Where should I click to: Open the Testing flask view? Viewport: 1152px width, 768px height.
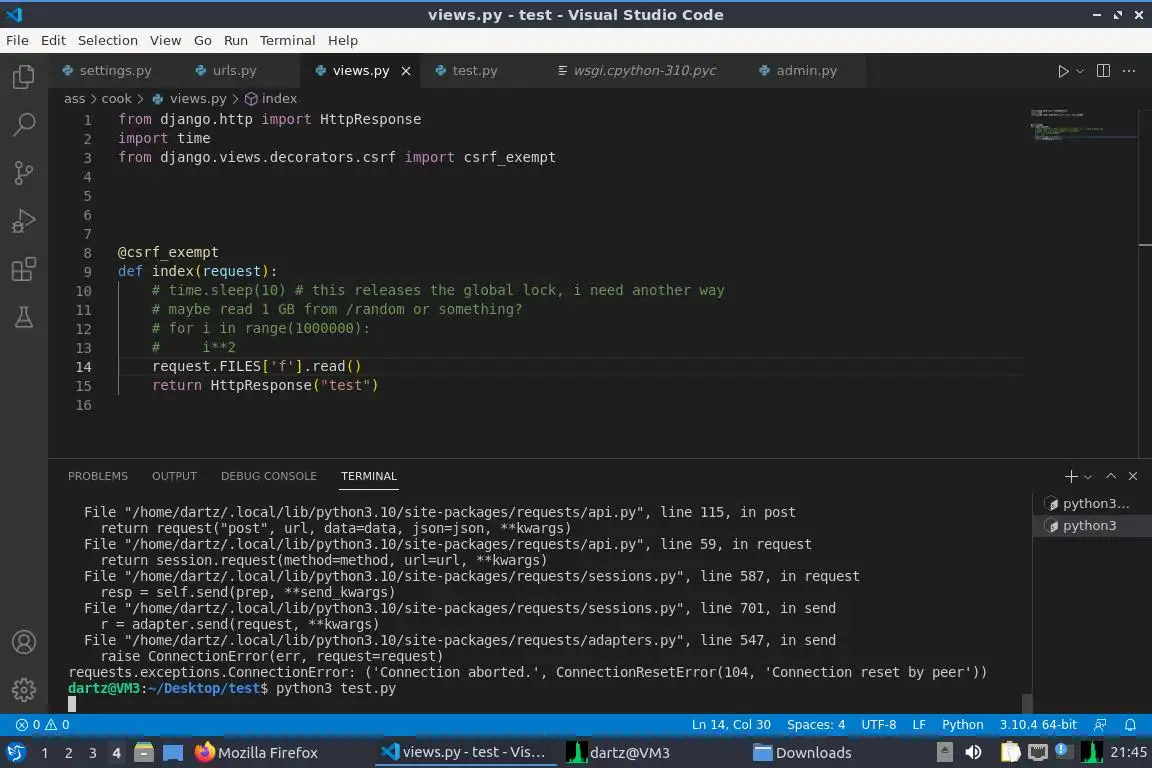[24, 317]
